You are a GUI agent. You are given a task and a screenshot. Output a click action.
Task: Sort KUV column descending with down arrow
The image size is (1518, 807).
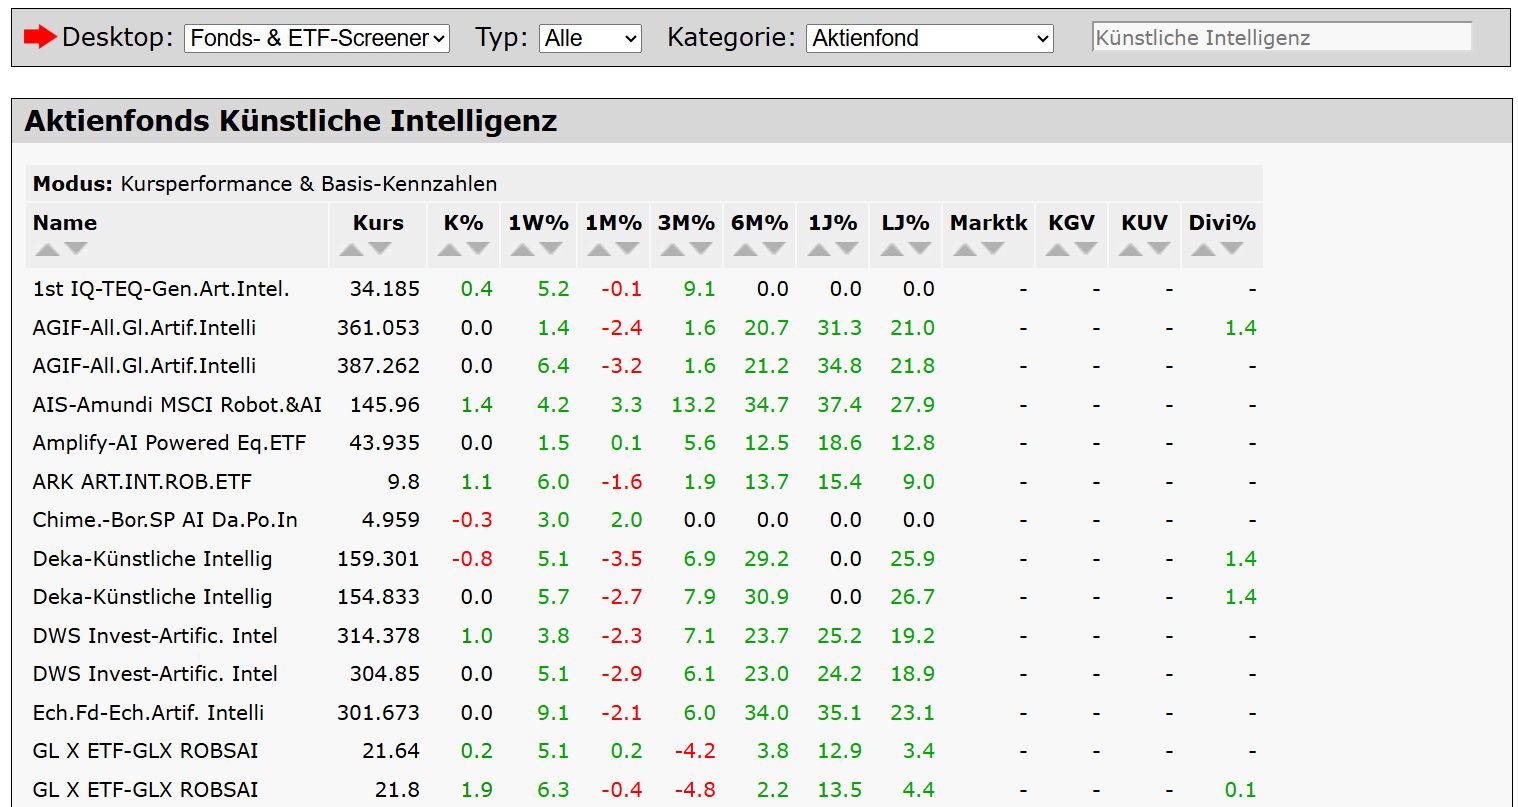point(1159,249)
